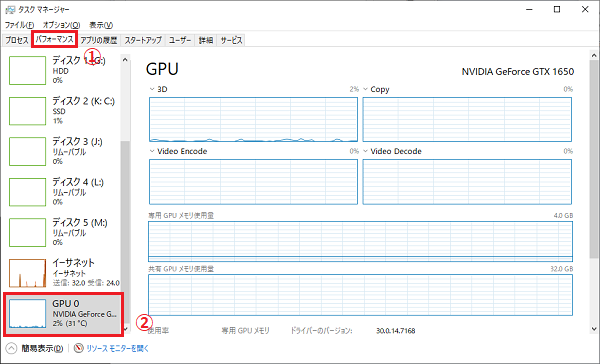Image resolution: width=600 pixels, height=364 pixels.
Task: Open the Video Decode engine dropdown
Action: point(365,151)
